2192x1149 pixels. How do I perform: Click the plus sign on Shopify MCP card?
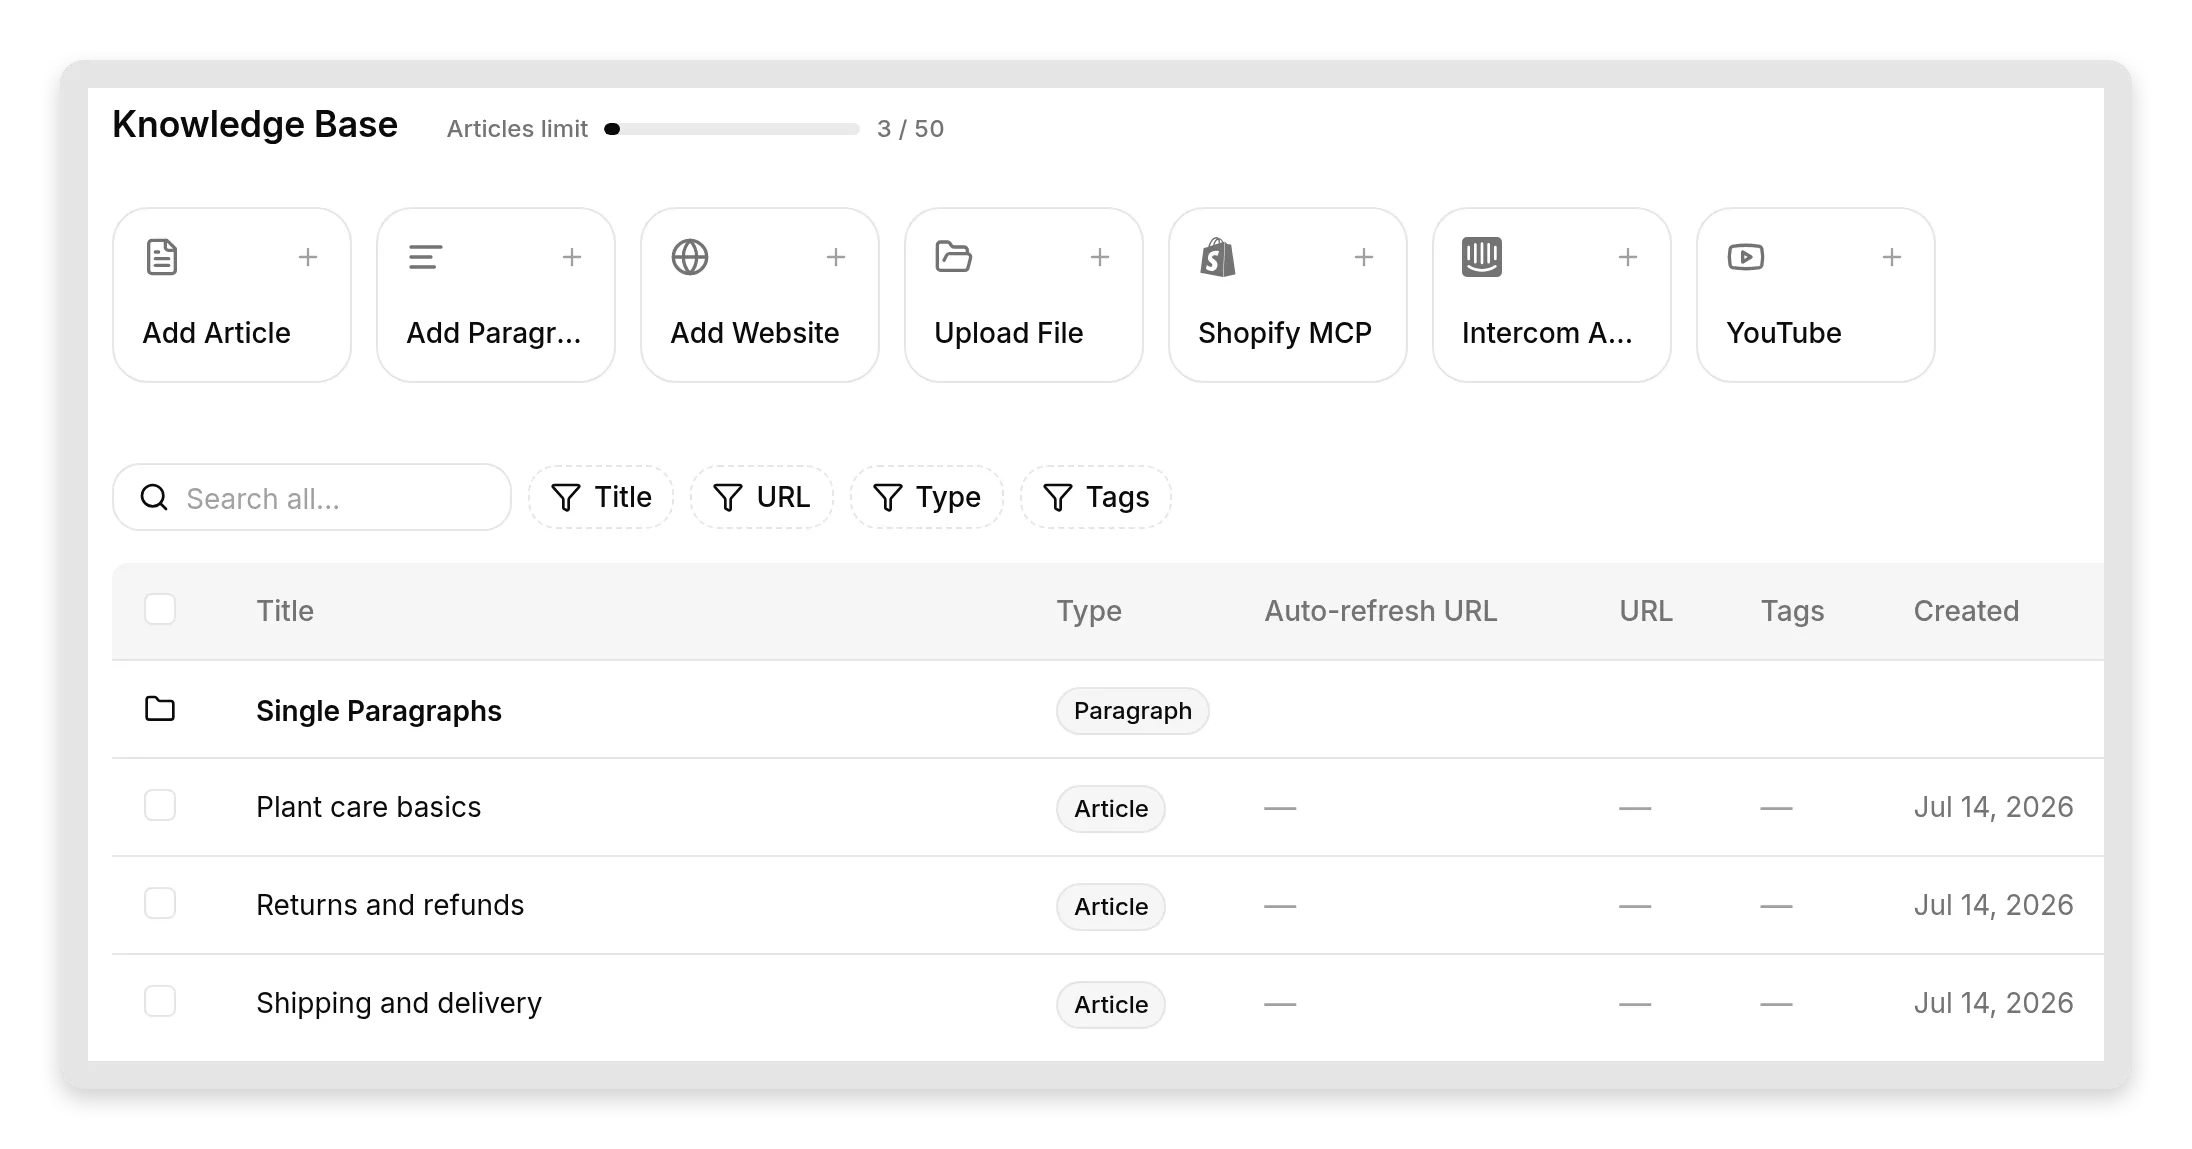(1364, 257)
